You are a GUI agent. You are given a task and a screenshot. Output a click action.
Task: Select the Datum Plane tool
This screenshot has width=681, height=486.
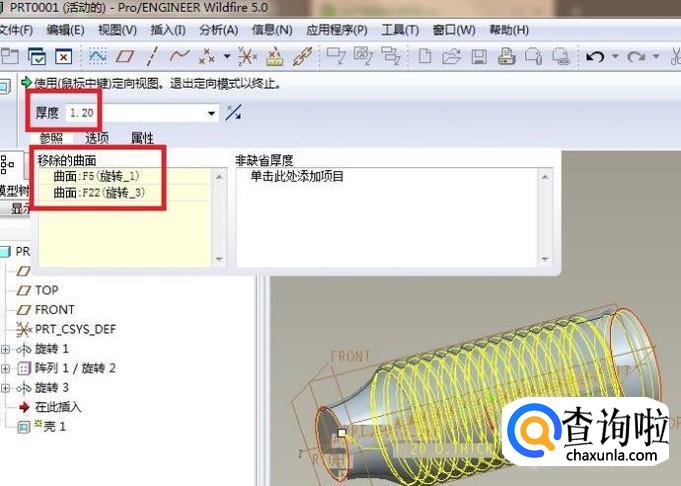click(125, 56)
